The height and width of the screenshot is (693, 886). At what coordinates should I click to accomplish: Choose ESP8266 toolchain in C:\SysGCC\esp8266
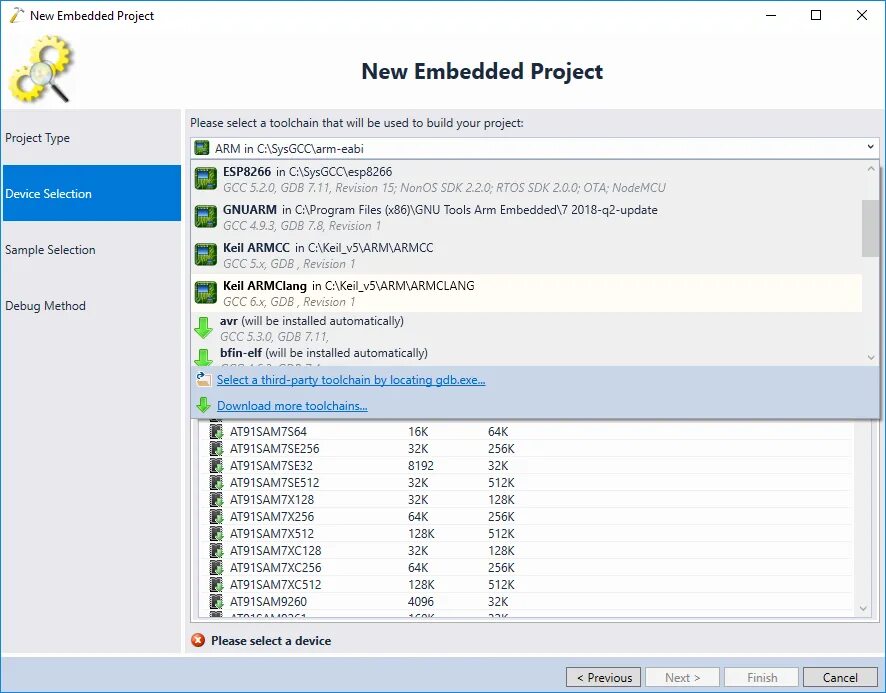pyautogui.click(x=527, y=179)
